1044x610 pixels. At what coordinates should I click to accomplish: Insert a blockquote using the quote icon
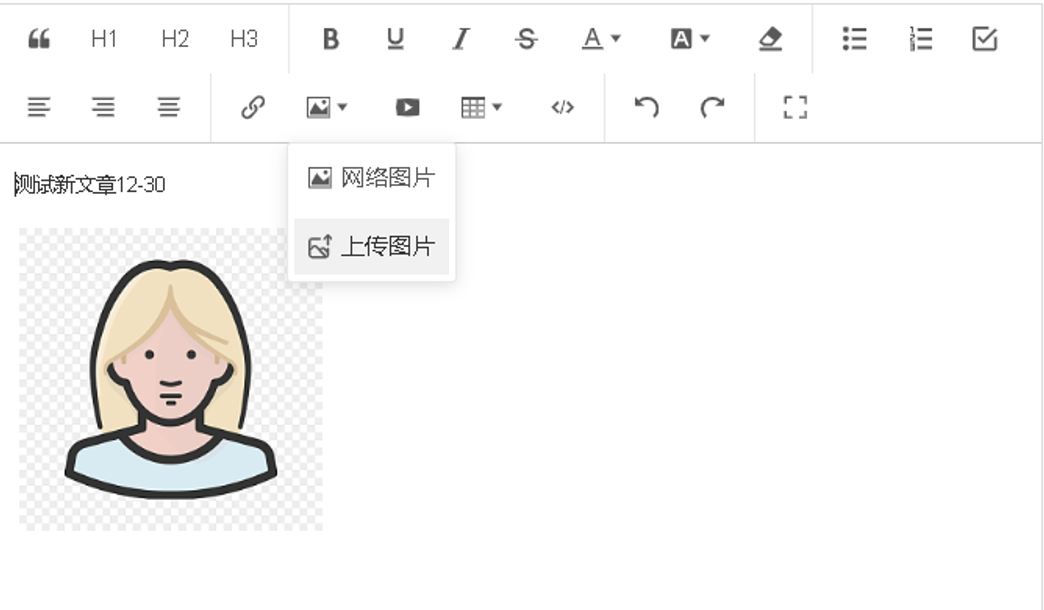39,39
